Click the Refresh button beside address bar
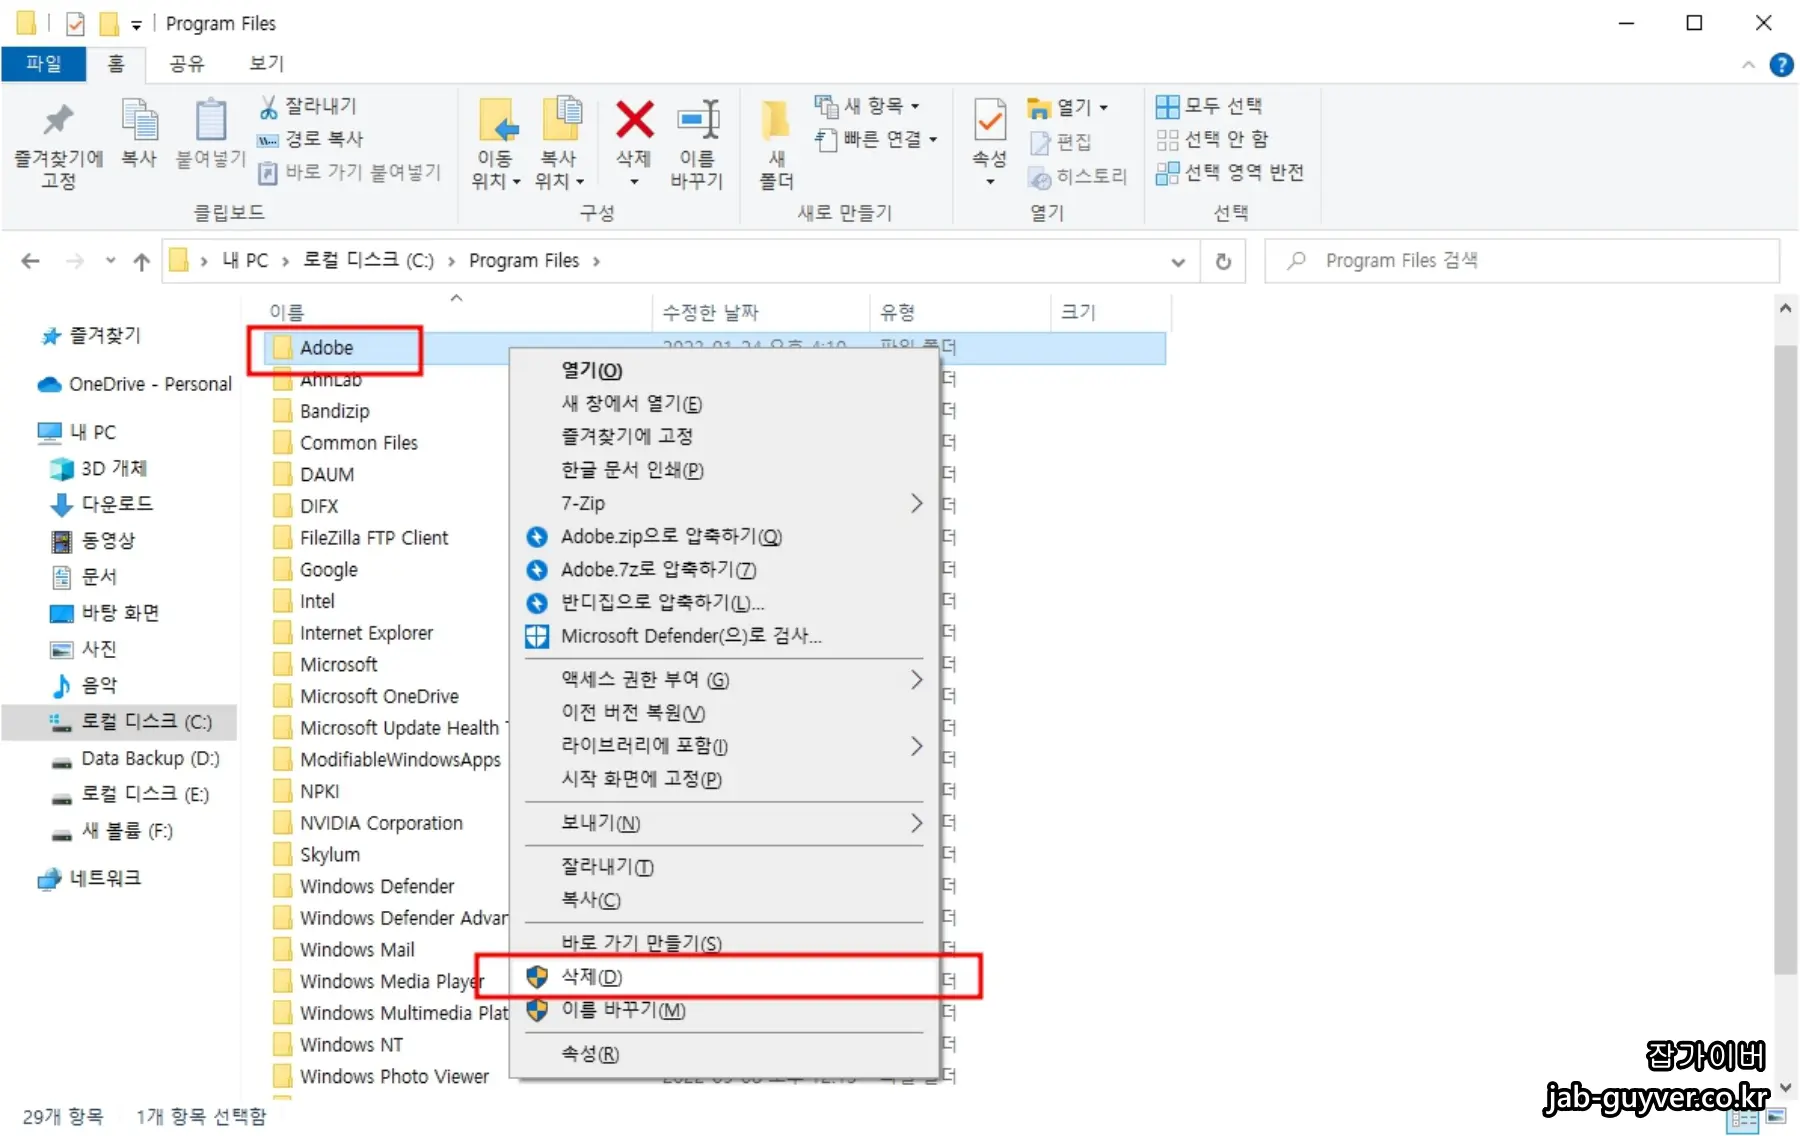 (1222, 261)
